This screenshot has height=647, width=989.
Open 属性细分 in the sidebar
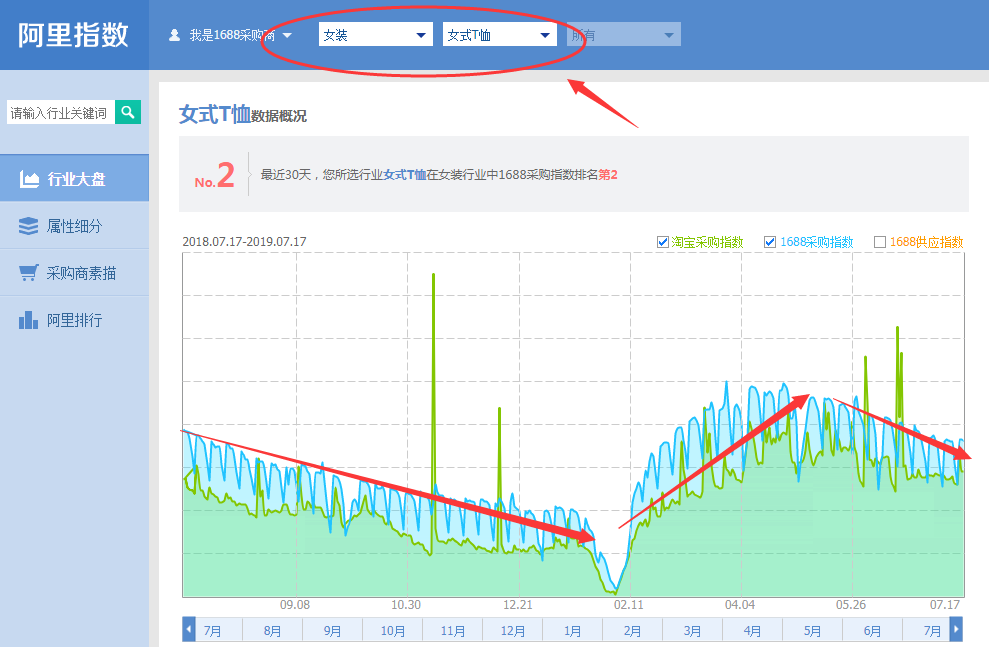tap(74, 226)
